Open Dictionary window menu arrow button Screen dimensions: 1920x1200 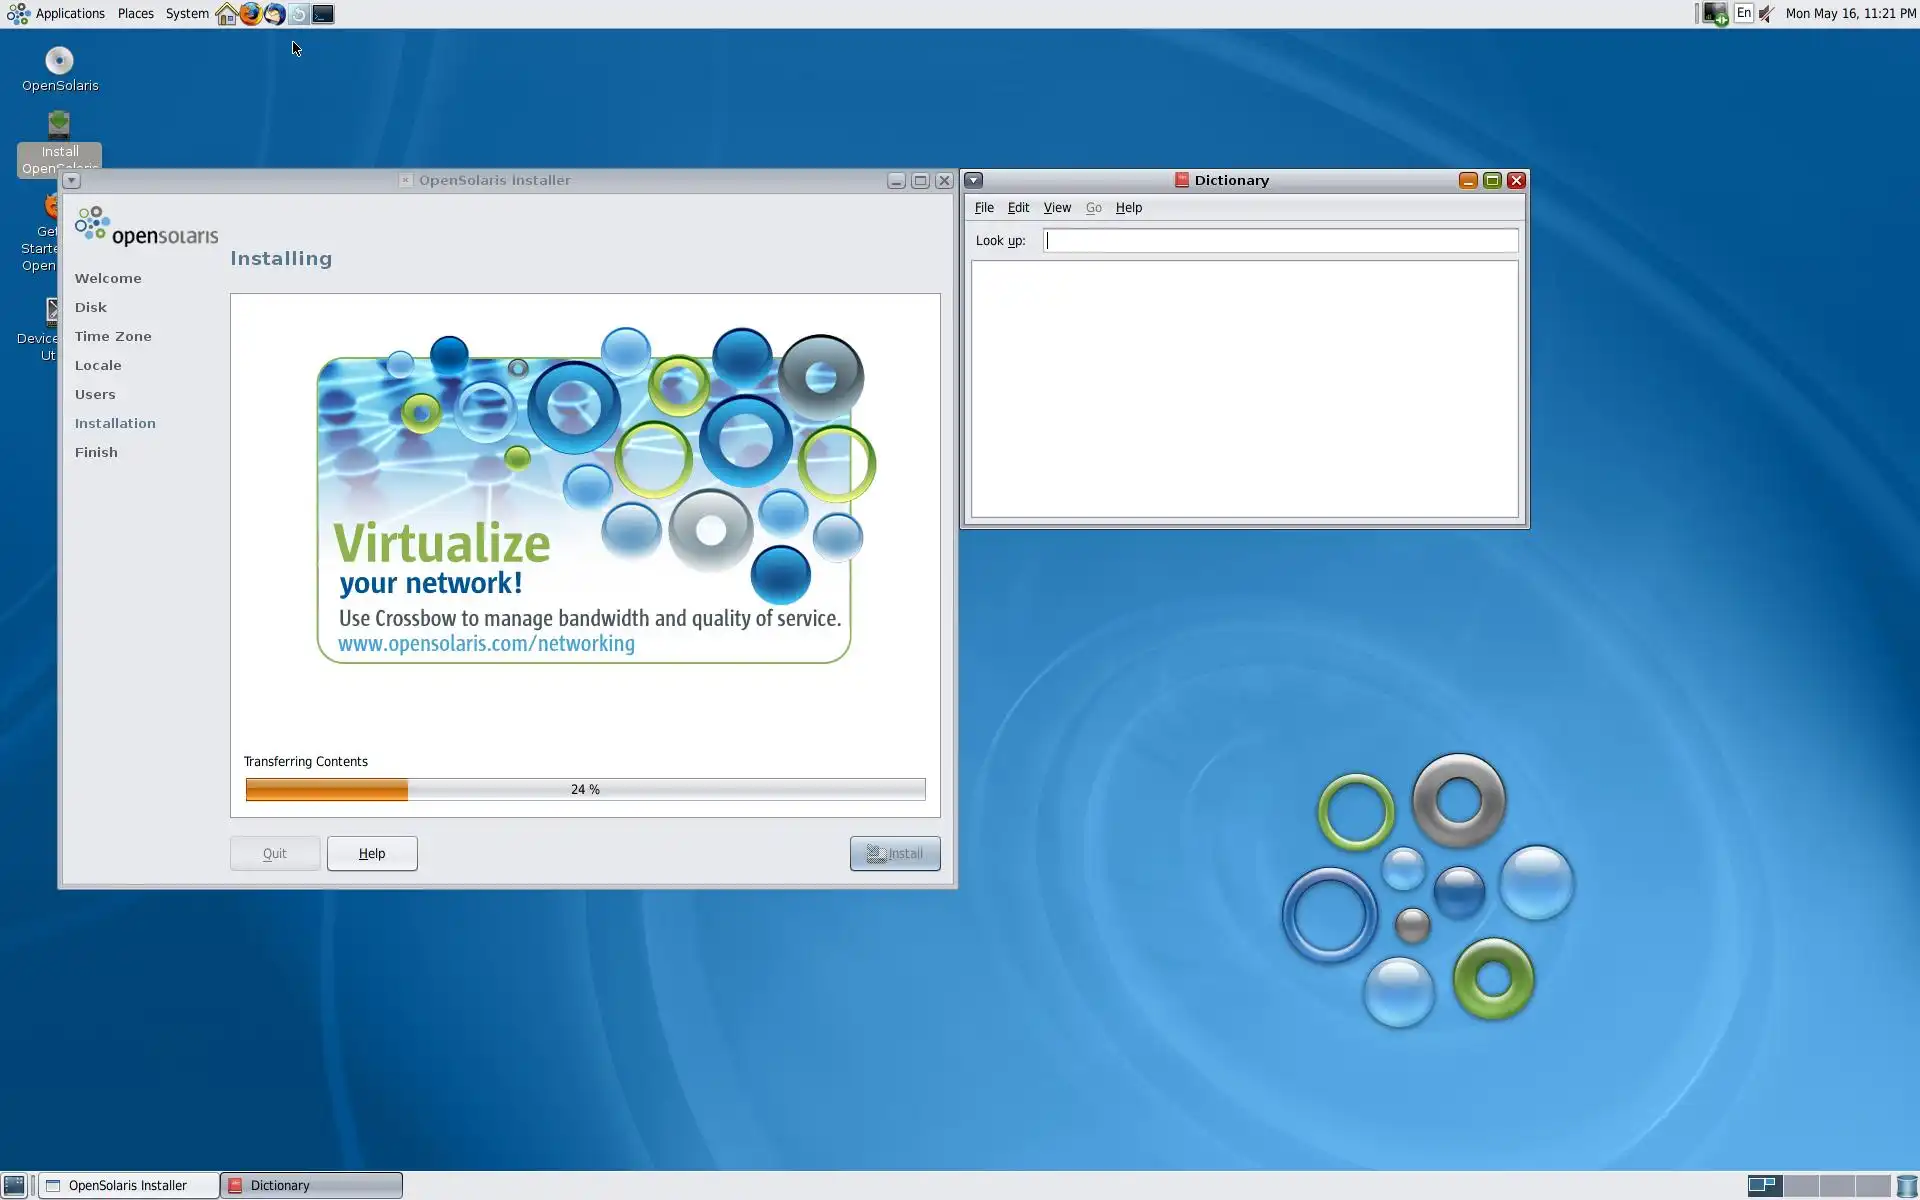tap(974, 180)
